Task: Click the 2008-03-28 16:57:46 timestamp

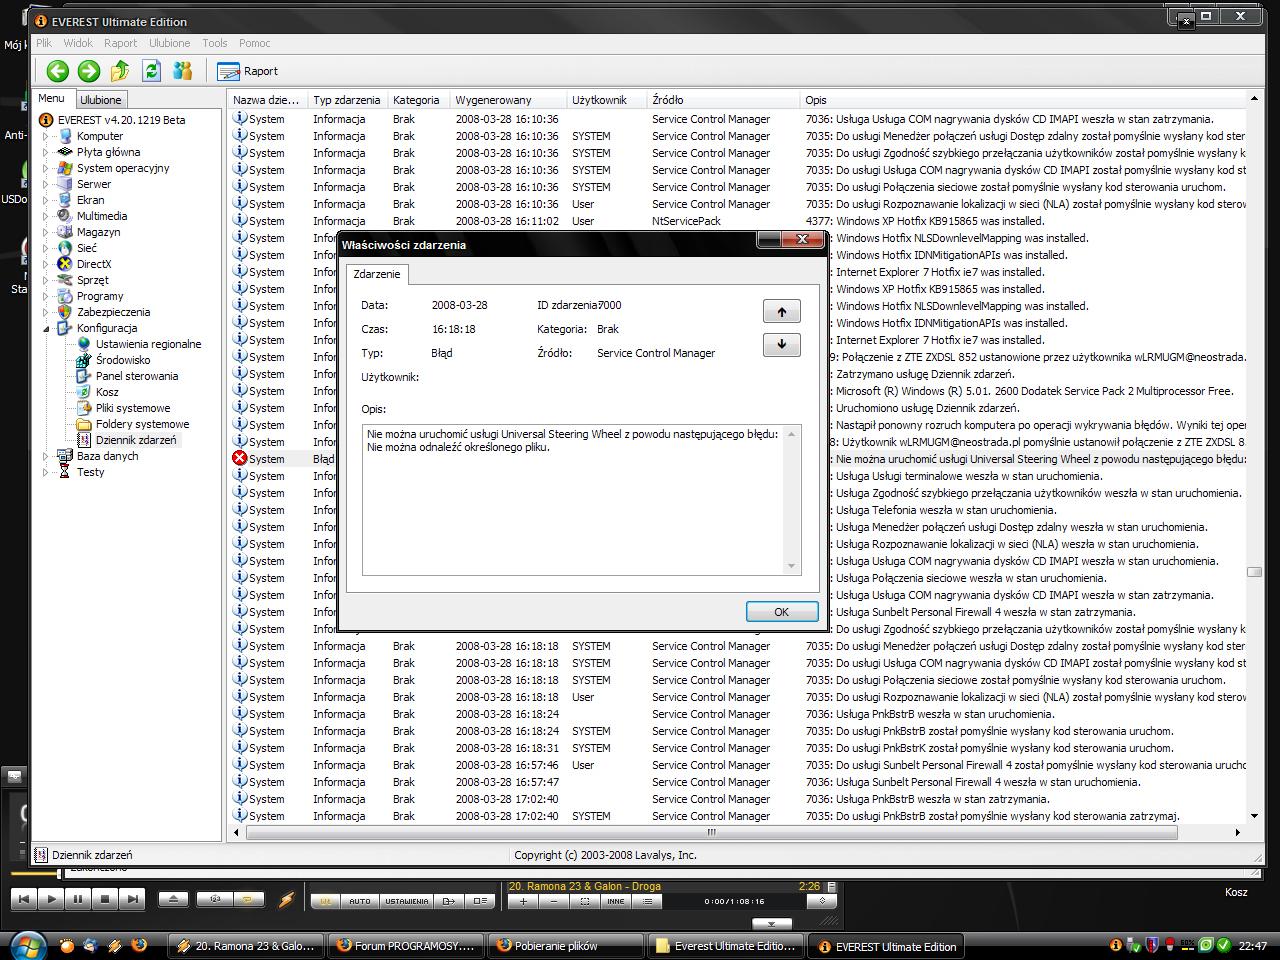Action: click(507, 765)
